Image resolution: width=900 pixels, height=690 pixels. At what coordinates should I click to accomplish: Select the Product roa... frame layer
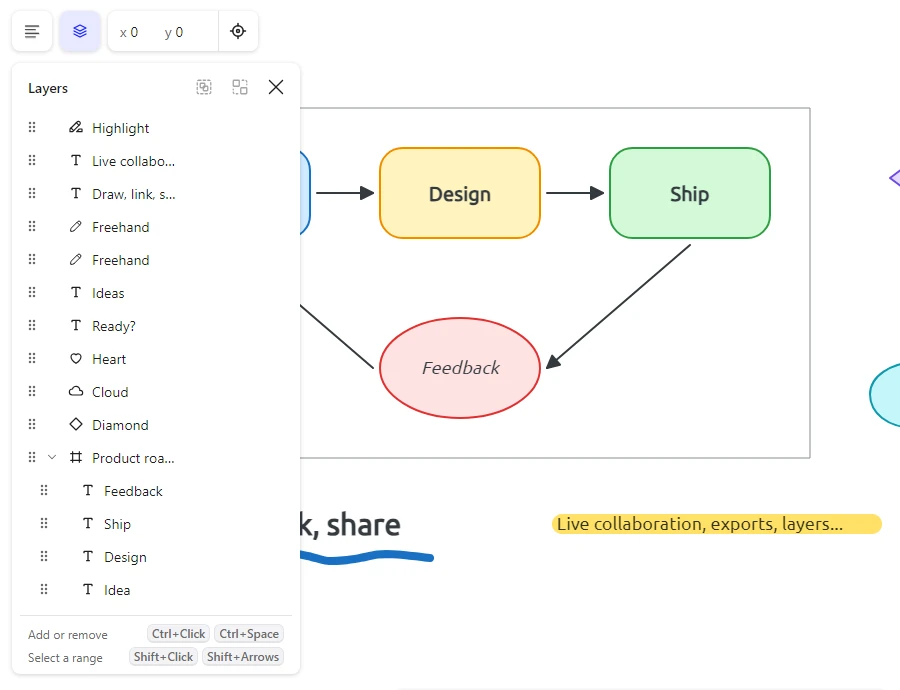pos(156,458)
